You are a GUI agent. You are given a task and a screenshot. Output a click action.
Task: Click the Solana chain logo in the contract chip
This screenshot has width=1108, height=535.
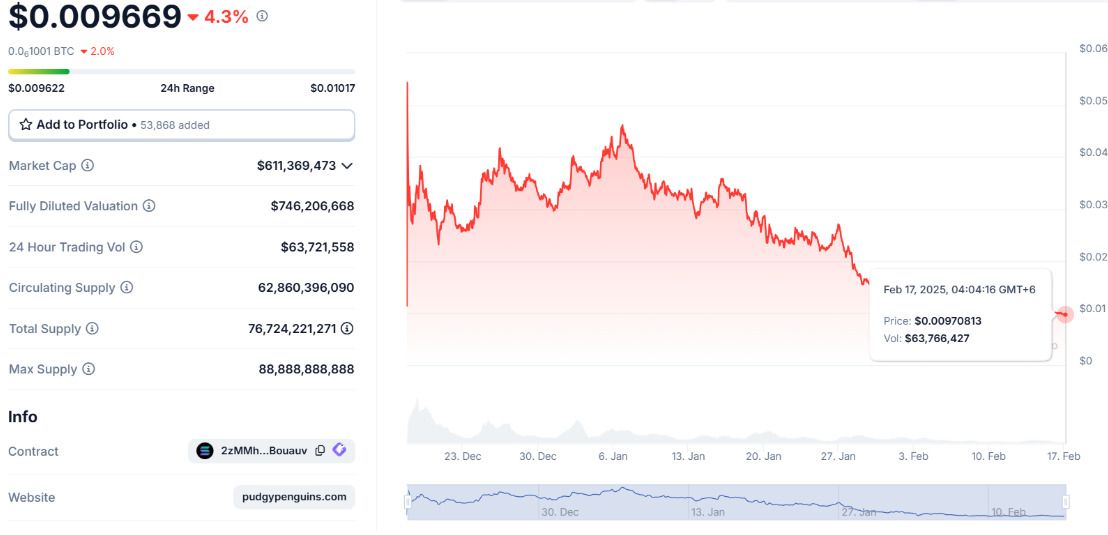(205, 451)
